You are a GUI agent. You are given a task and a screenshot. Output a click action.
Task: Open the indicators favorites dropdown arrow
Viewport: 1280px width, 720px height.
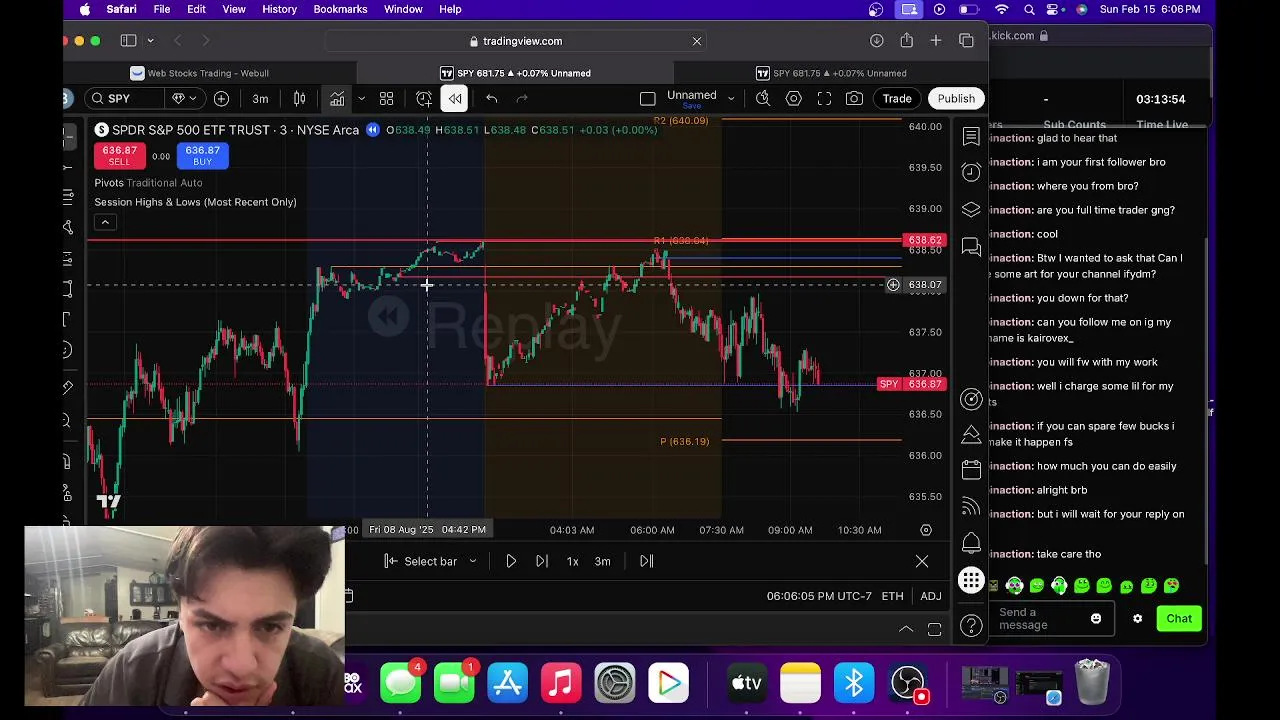tap(361, 98)
